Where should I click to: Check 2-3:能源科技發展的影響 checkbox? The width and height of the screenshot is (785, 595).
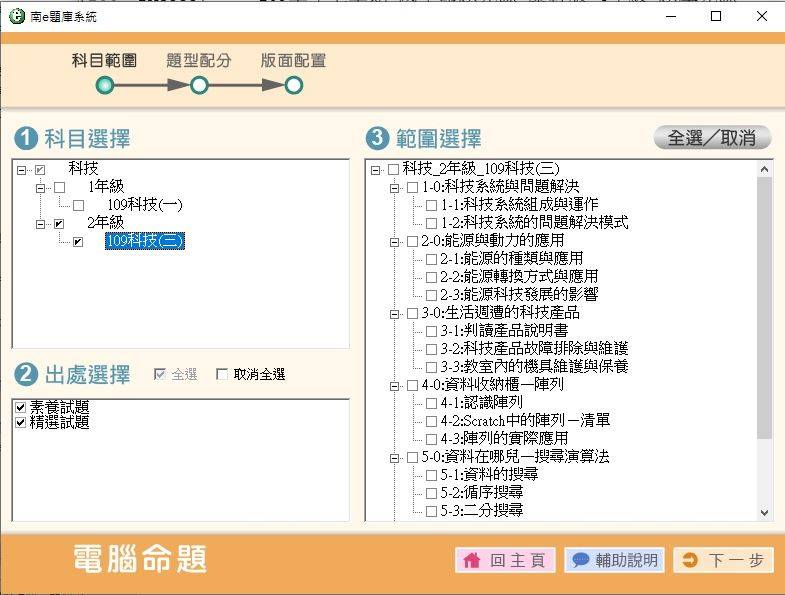[x=432, y=295]
